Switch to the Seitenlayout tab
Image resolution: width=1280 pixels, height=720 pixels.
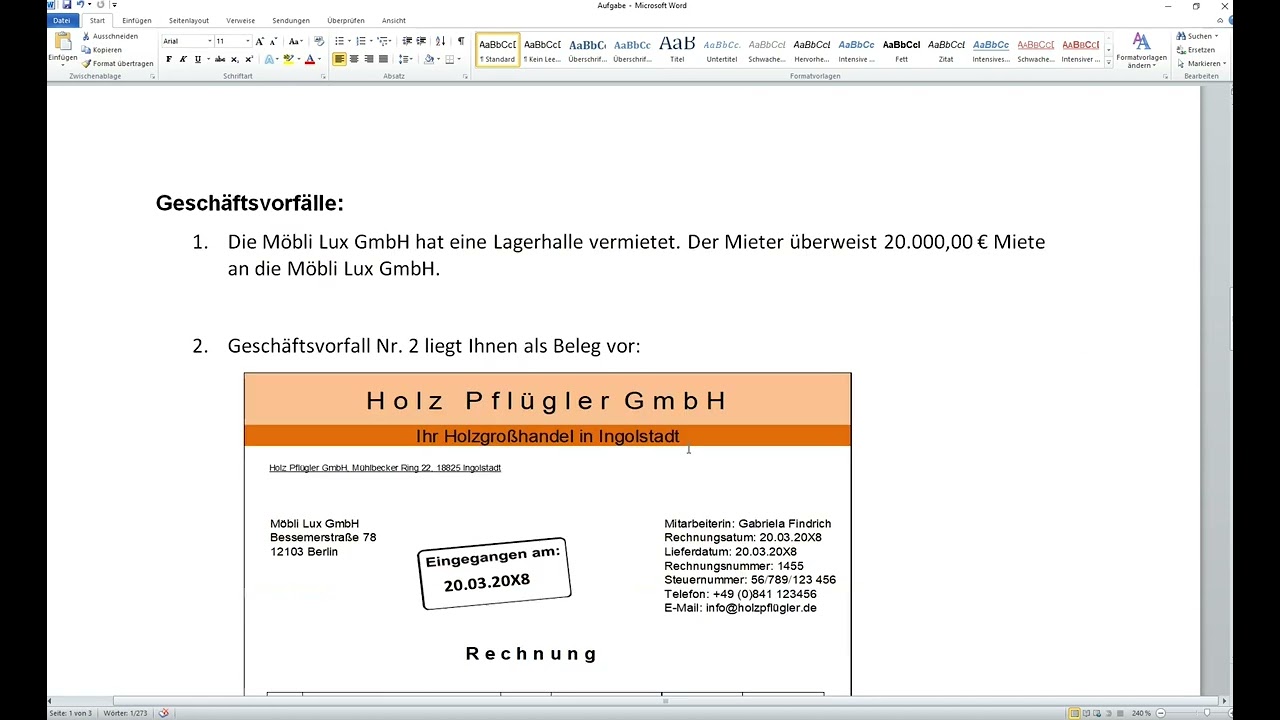189,20
